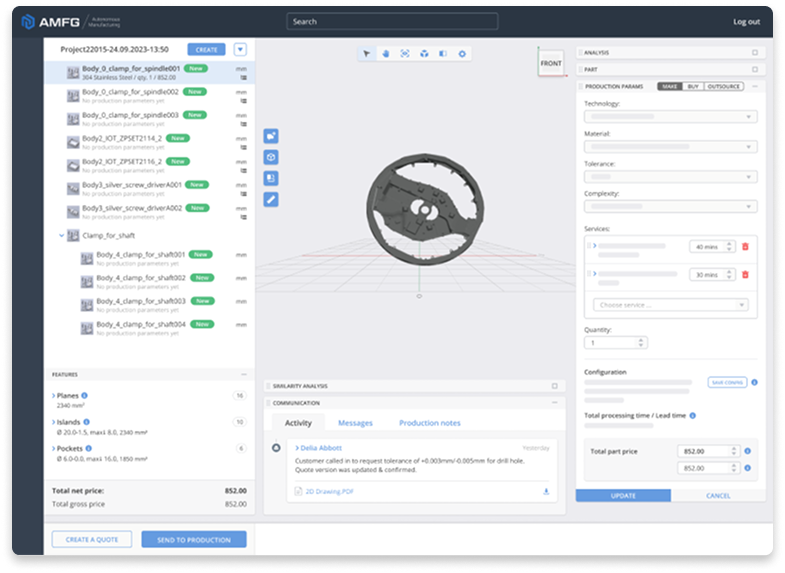Click the FRONT orientation cube
Screen dimensions: 785x573
[x=551, y=64]
